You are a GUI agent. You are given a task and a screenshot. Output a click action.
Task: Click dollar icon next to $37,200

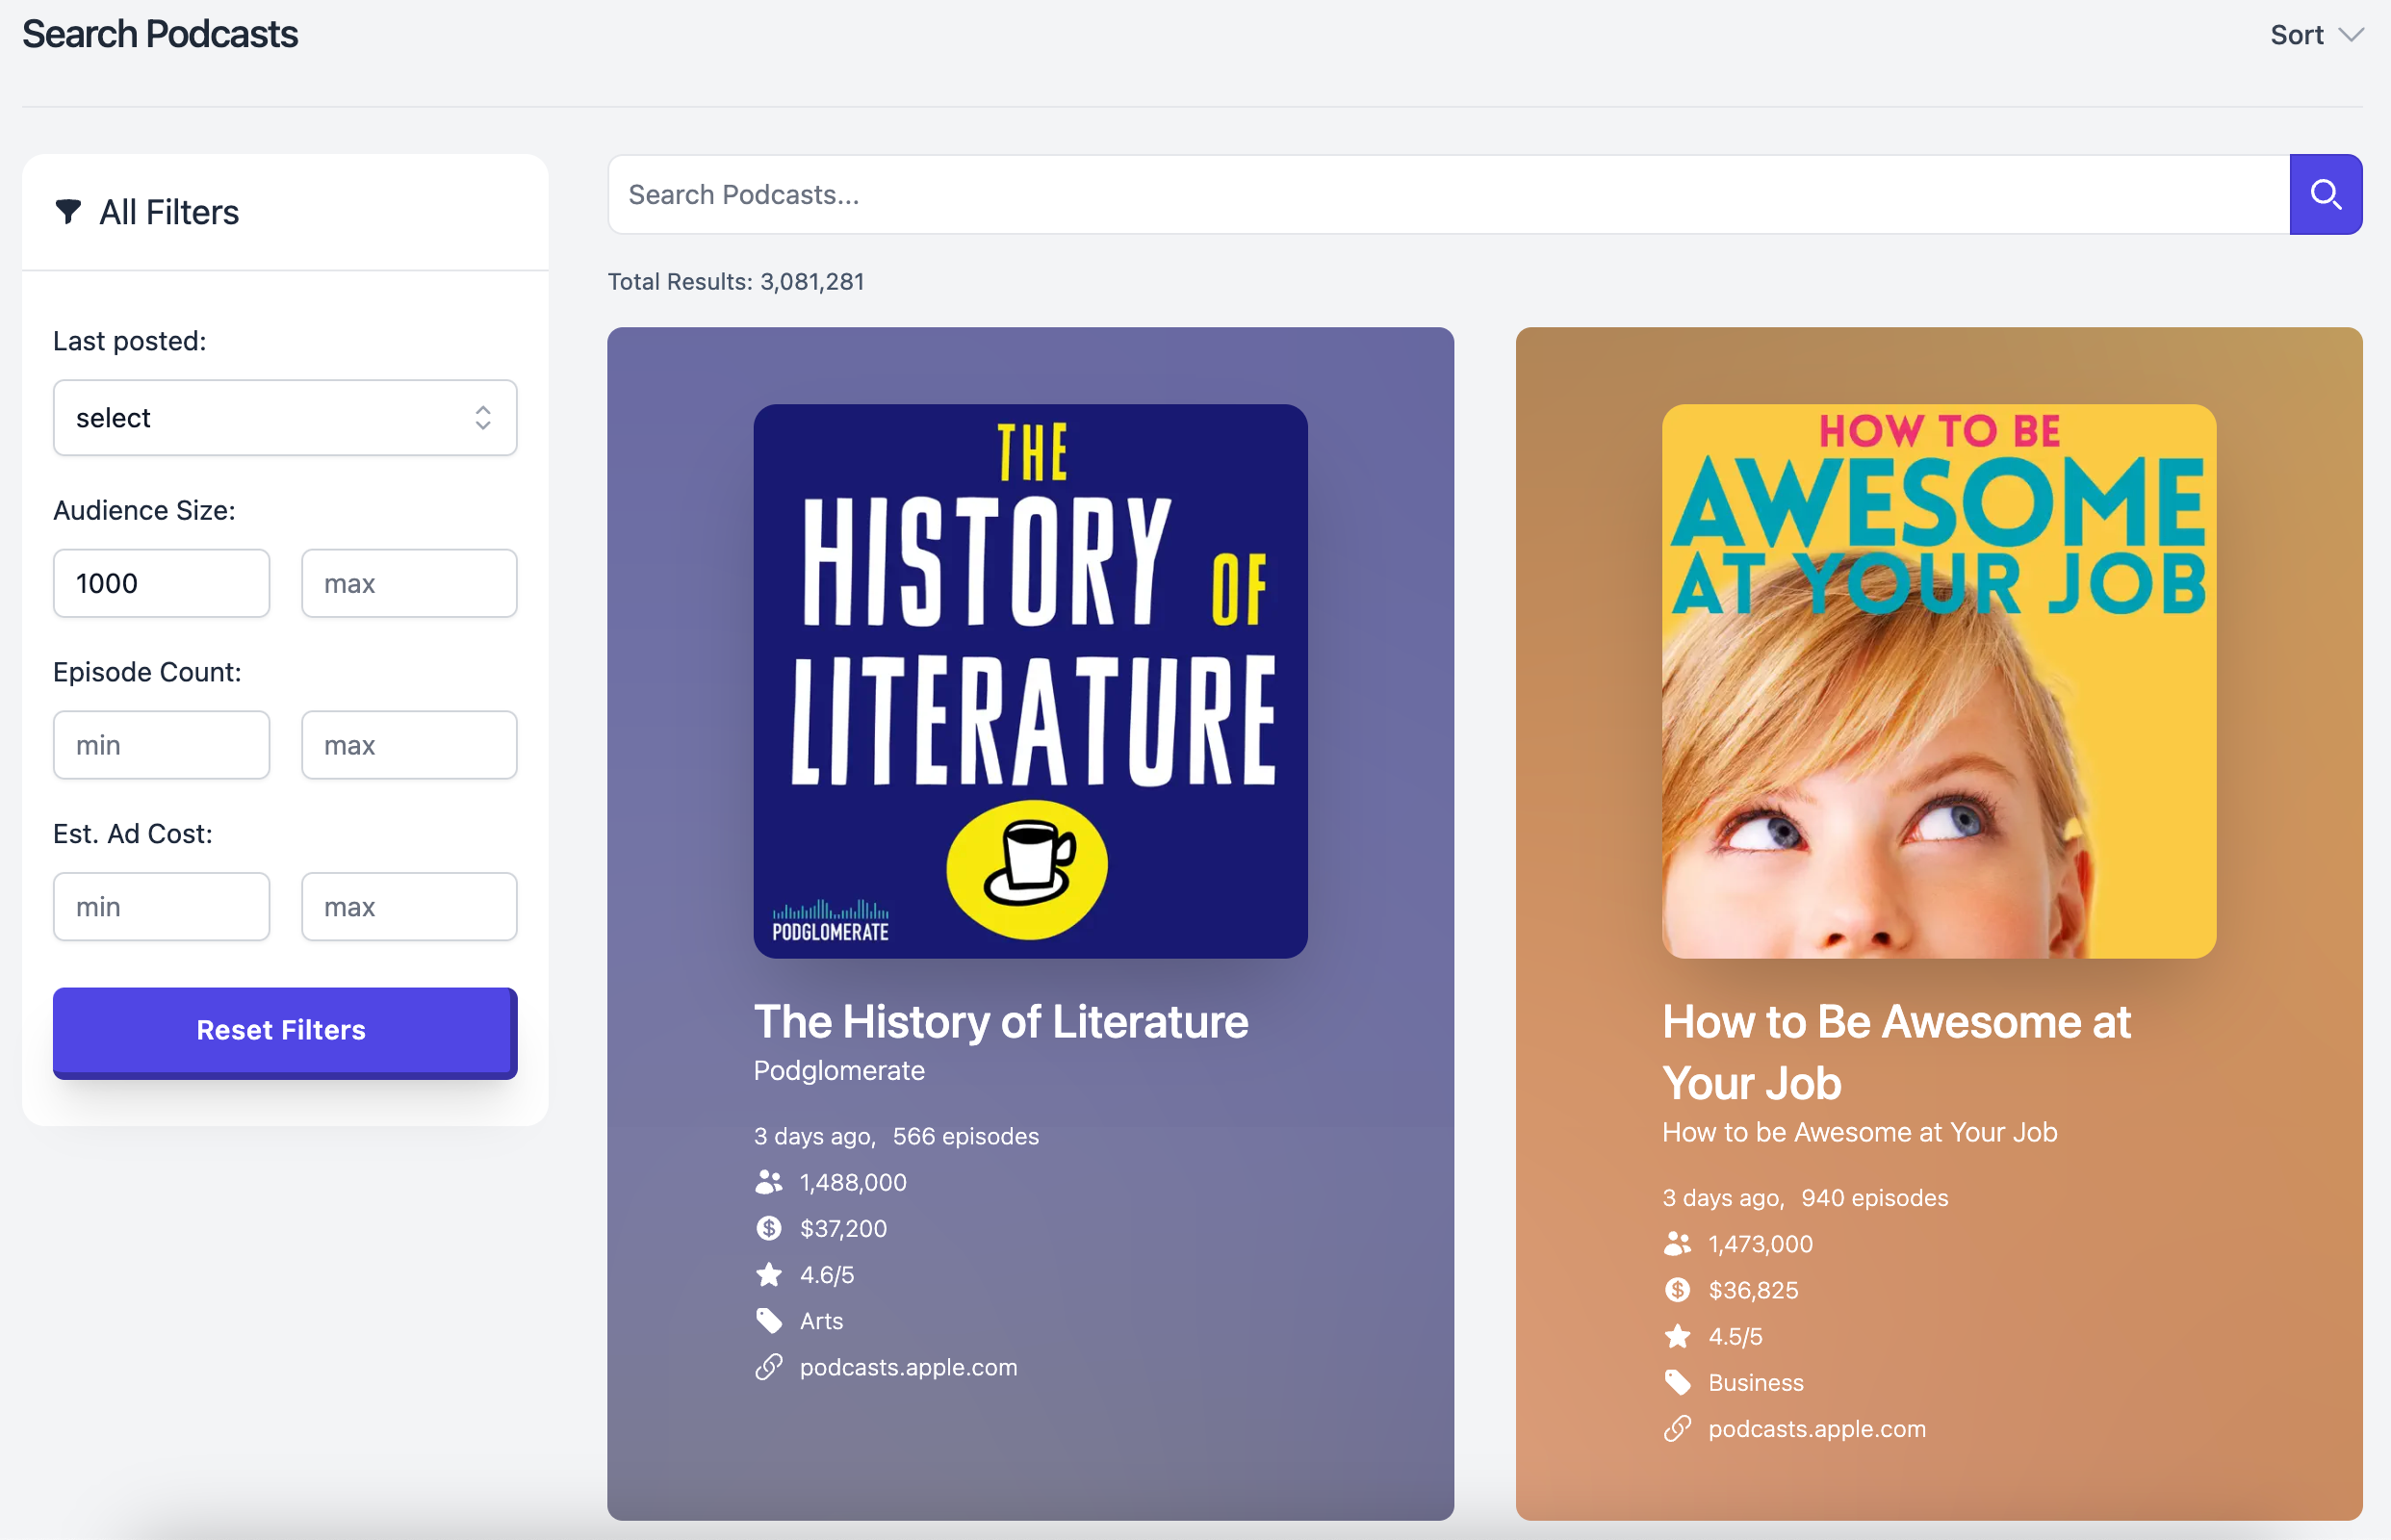click(x=768, y=1228)
